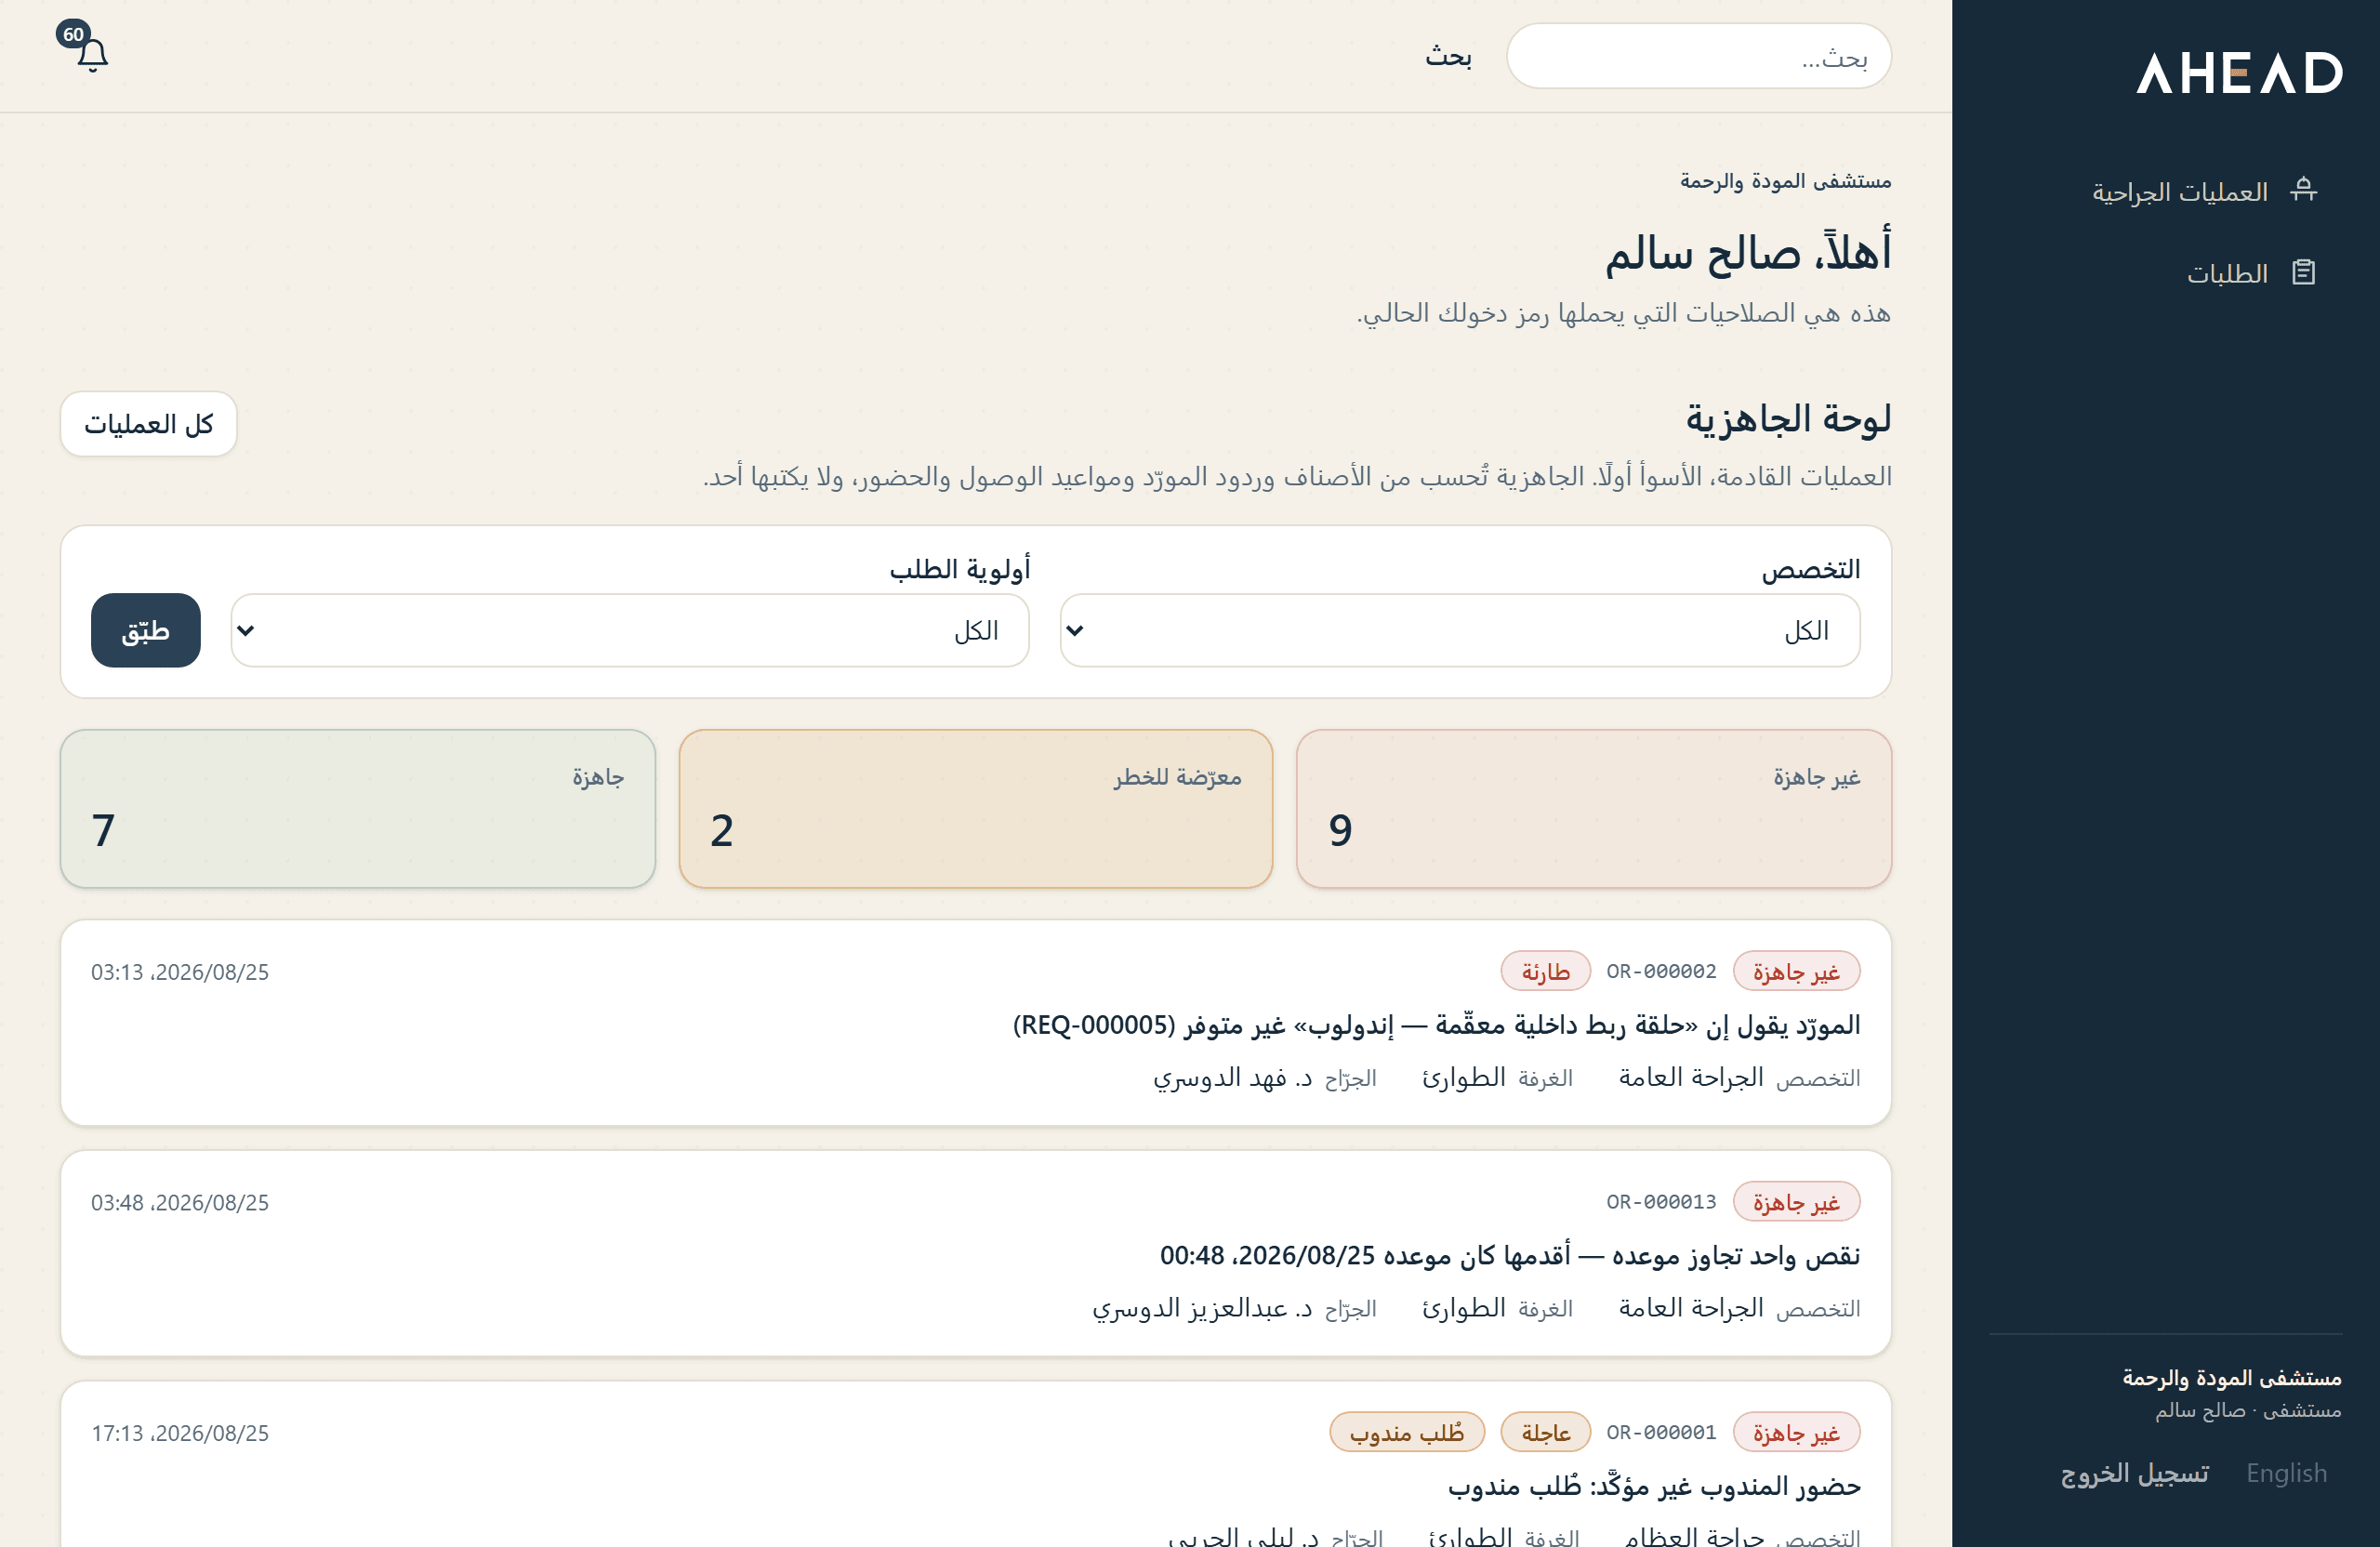This screenshot has width=2380, height=1547.
Task: Click the نقص واحد تجاوز موعده title
Action: 1510,1255
